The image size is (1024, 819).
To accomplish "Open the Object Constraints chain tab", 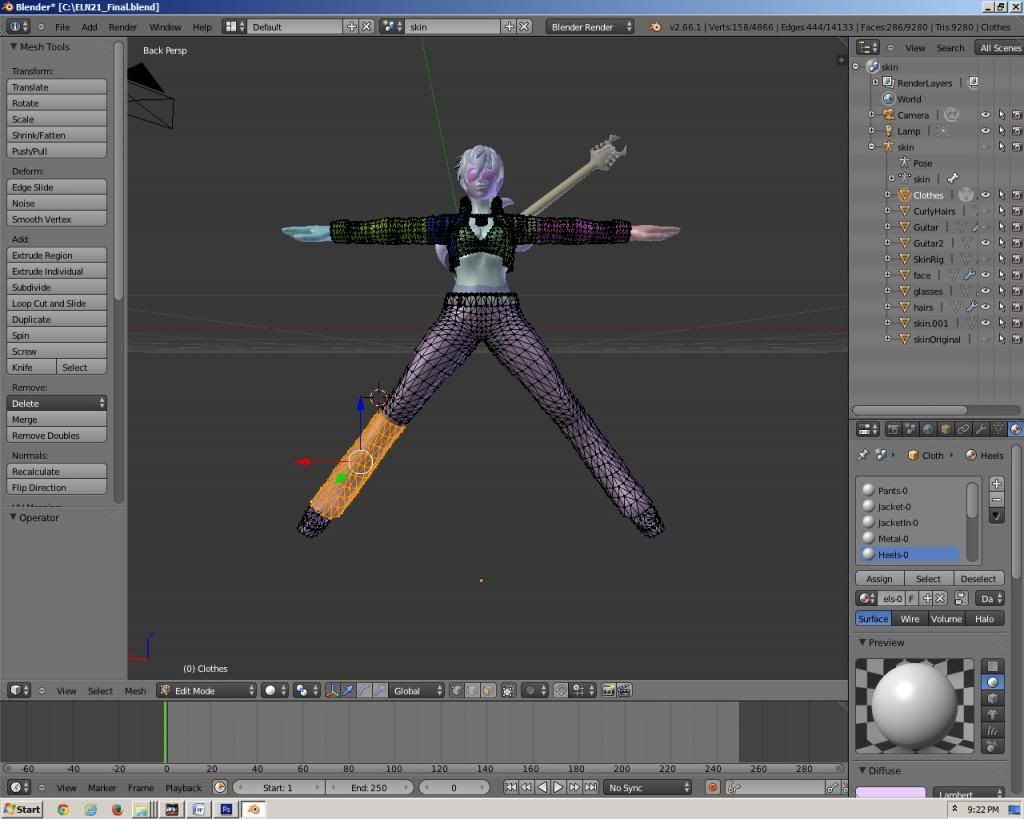I will [963, 429].
